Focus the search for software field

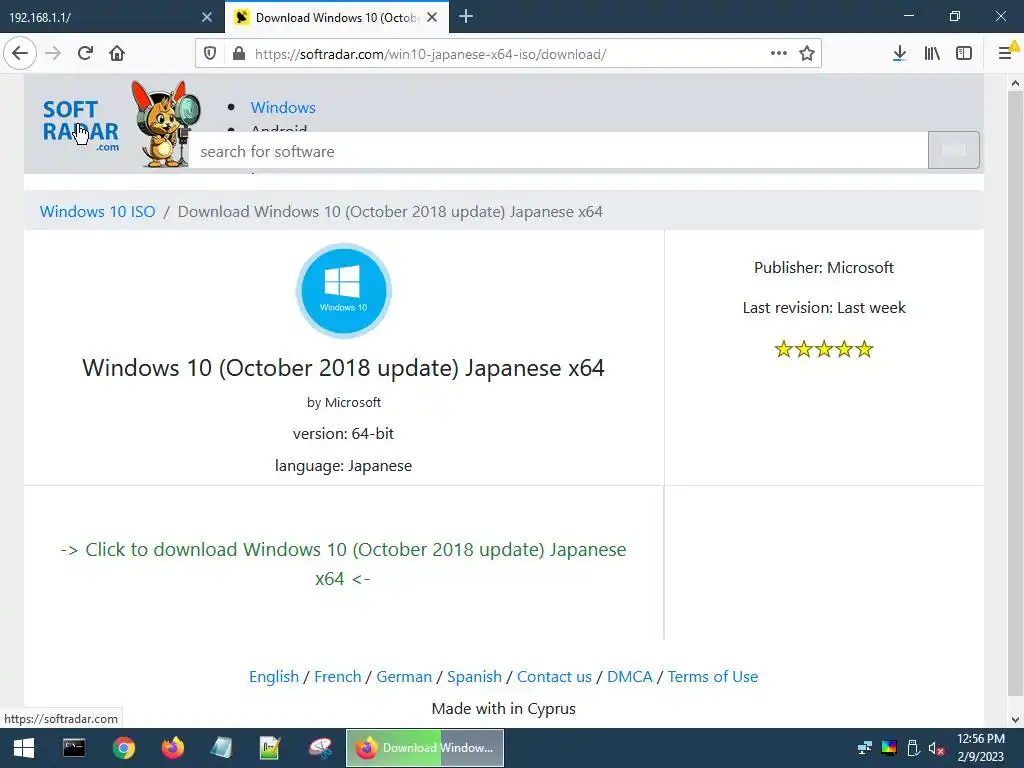point(558,151)
